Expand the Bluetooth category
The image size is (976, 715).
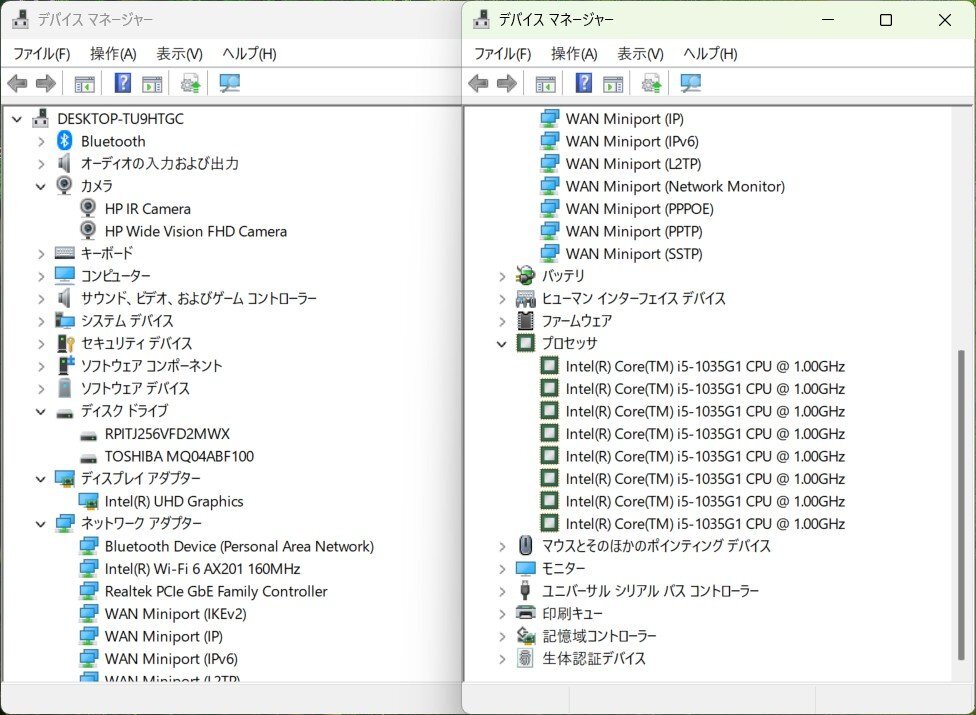(x=41, y=141)
